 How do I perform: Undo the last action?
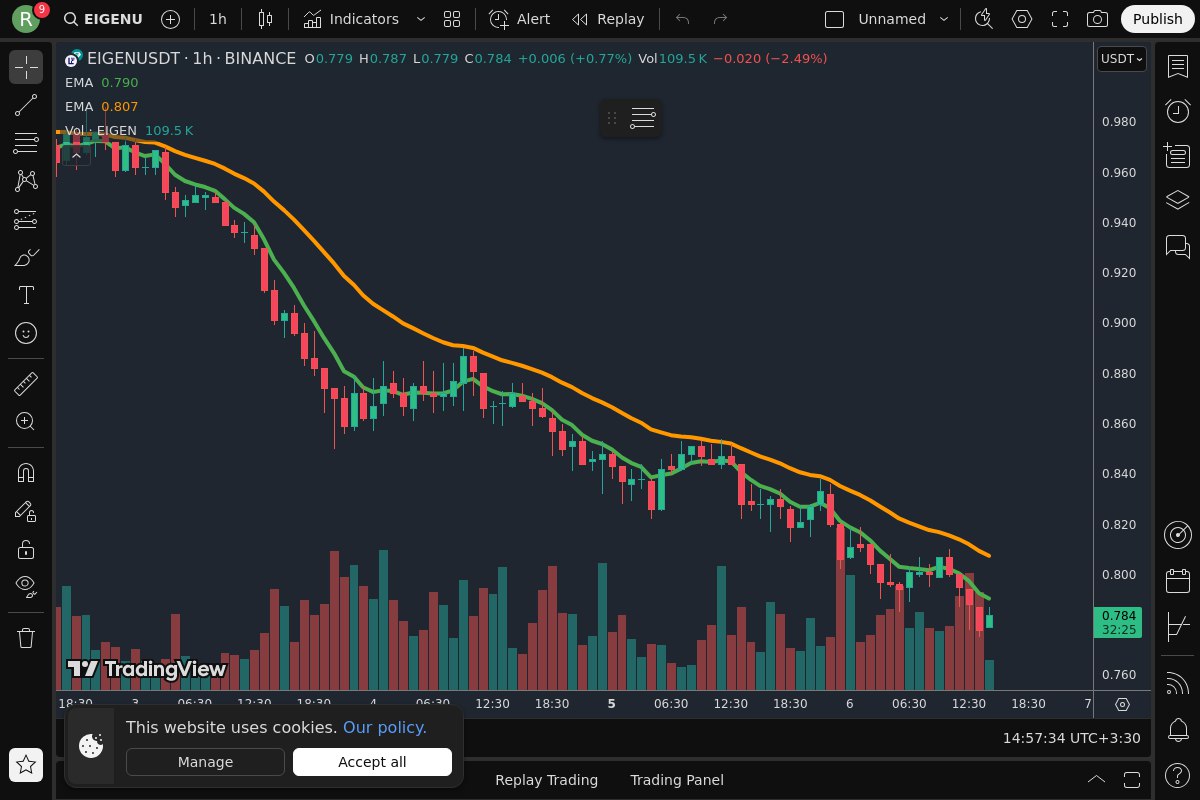[683, 19]
